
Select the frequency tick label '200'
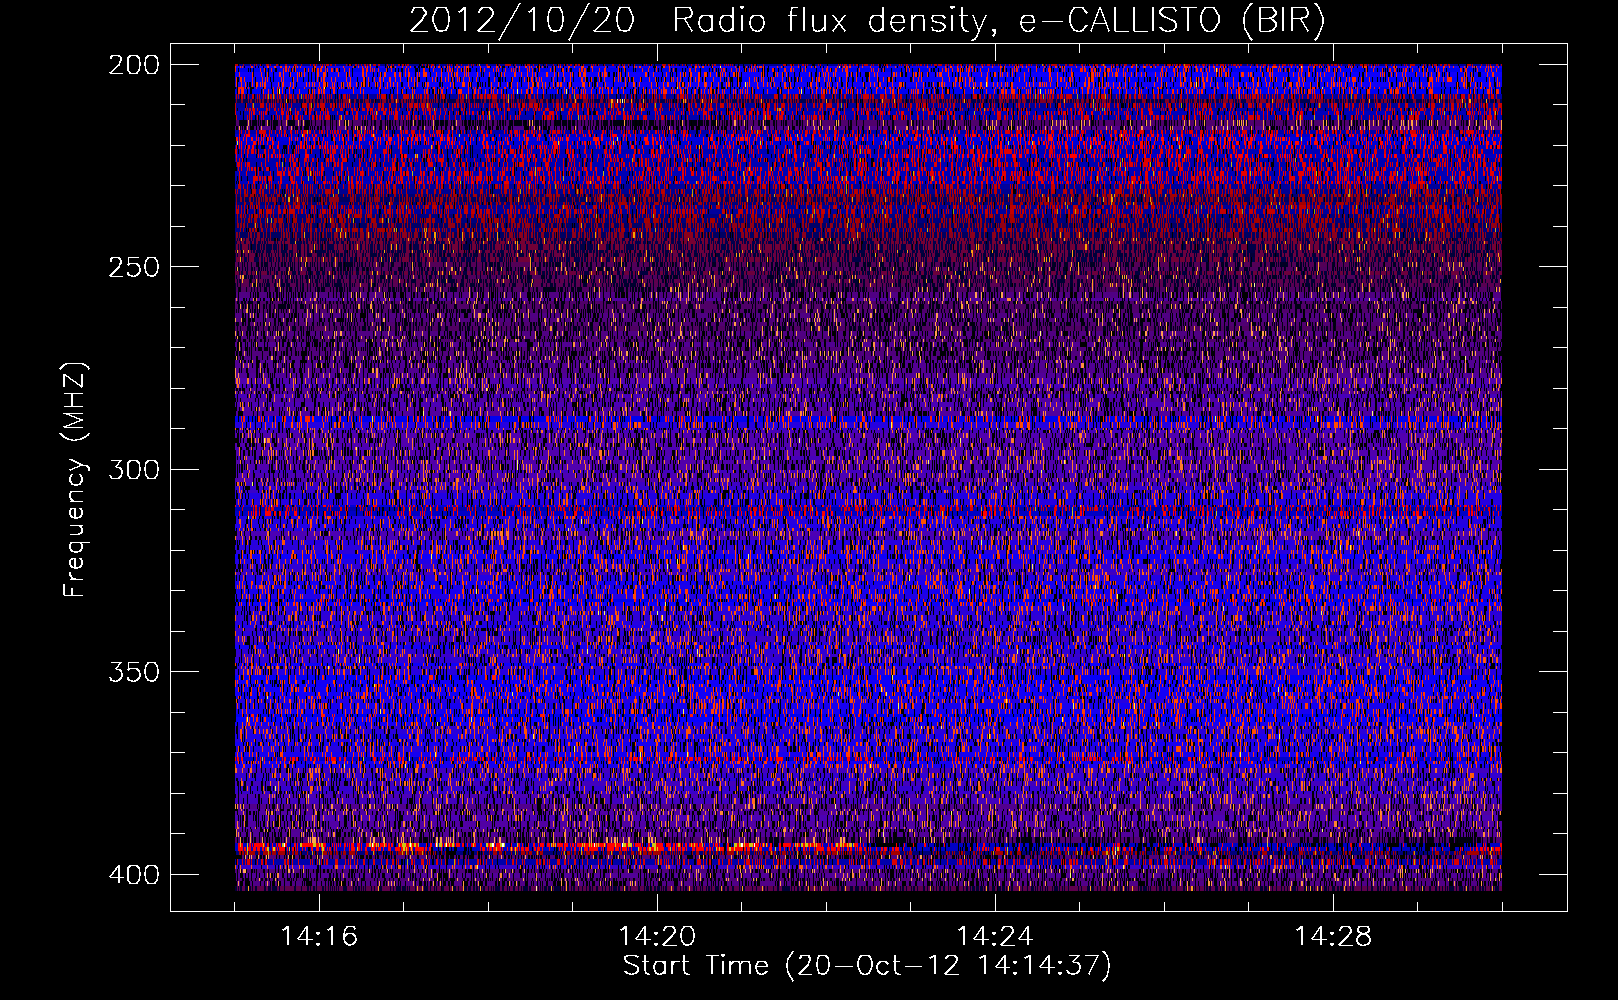134,65
